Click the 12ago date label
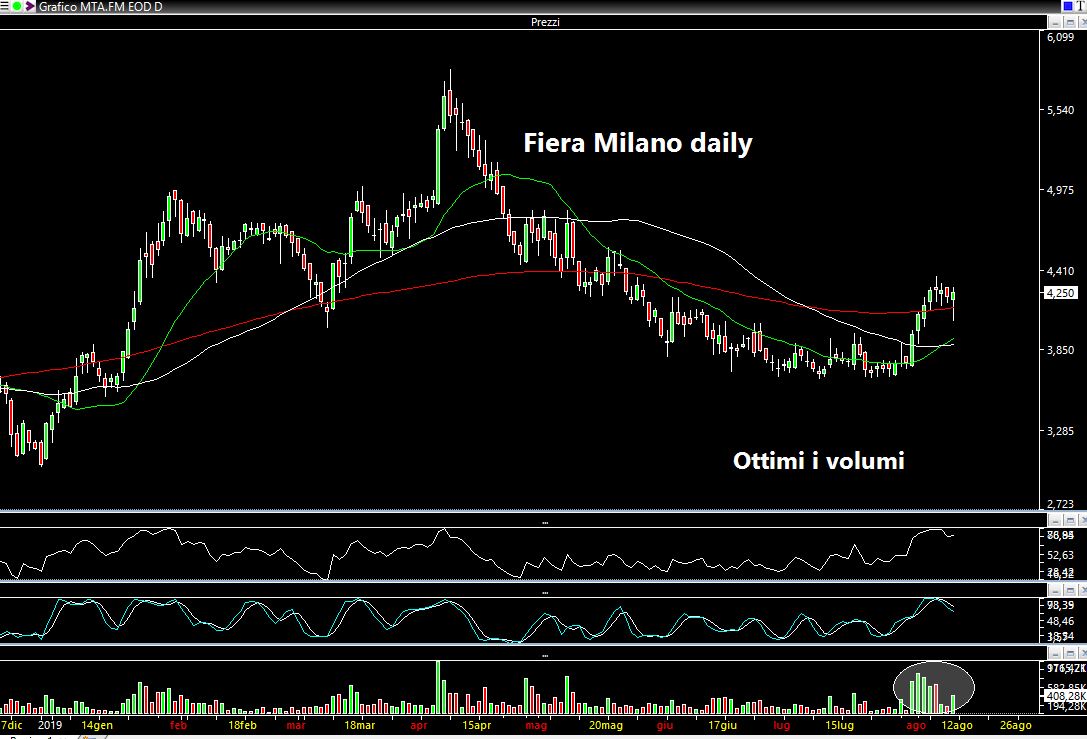 957,725
